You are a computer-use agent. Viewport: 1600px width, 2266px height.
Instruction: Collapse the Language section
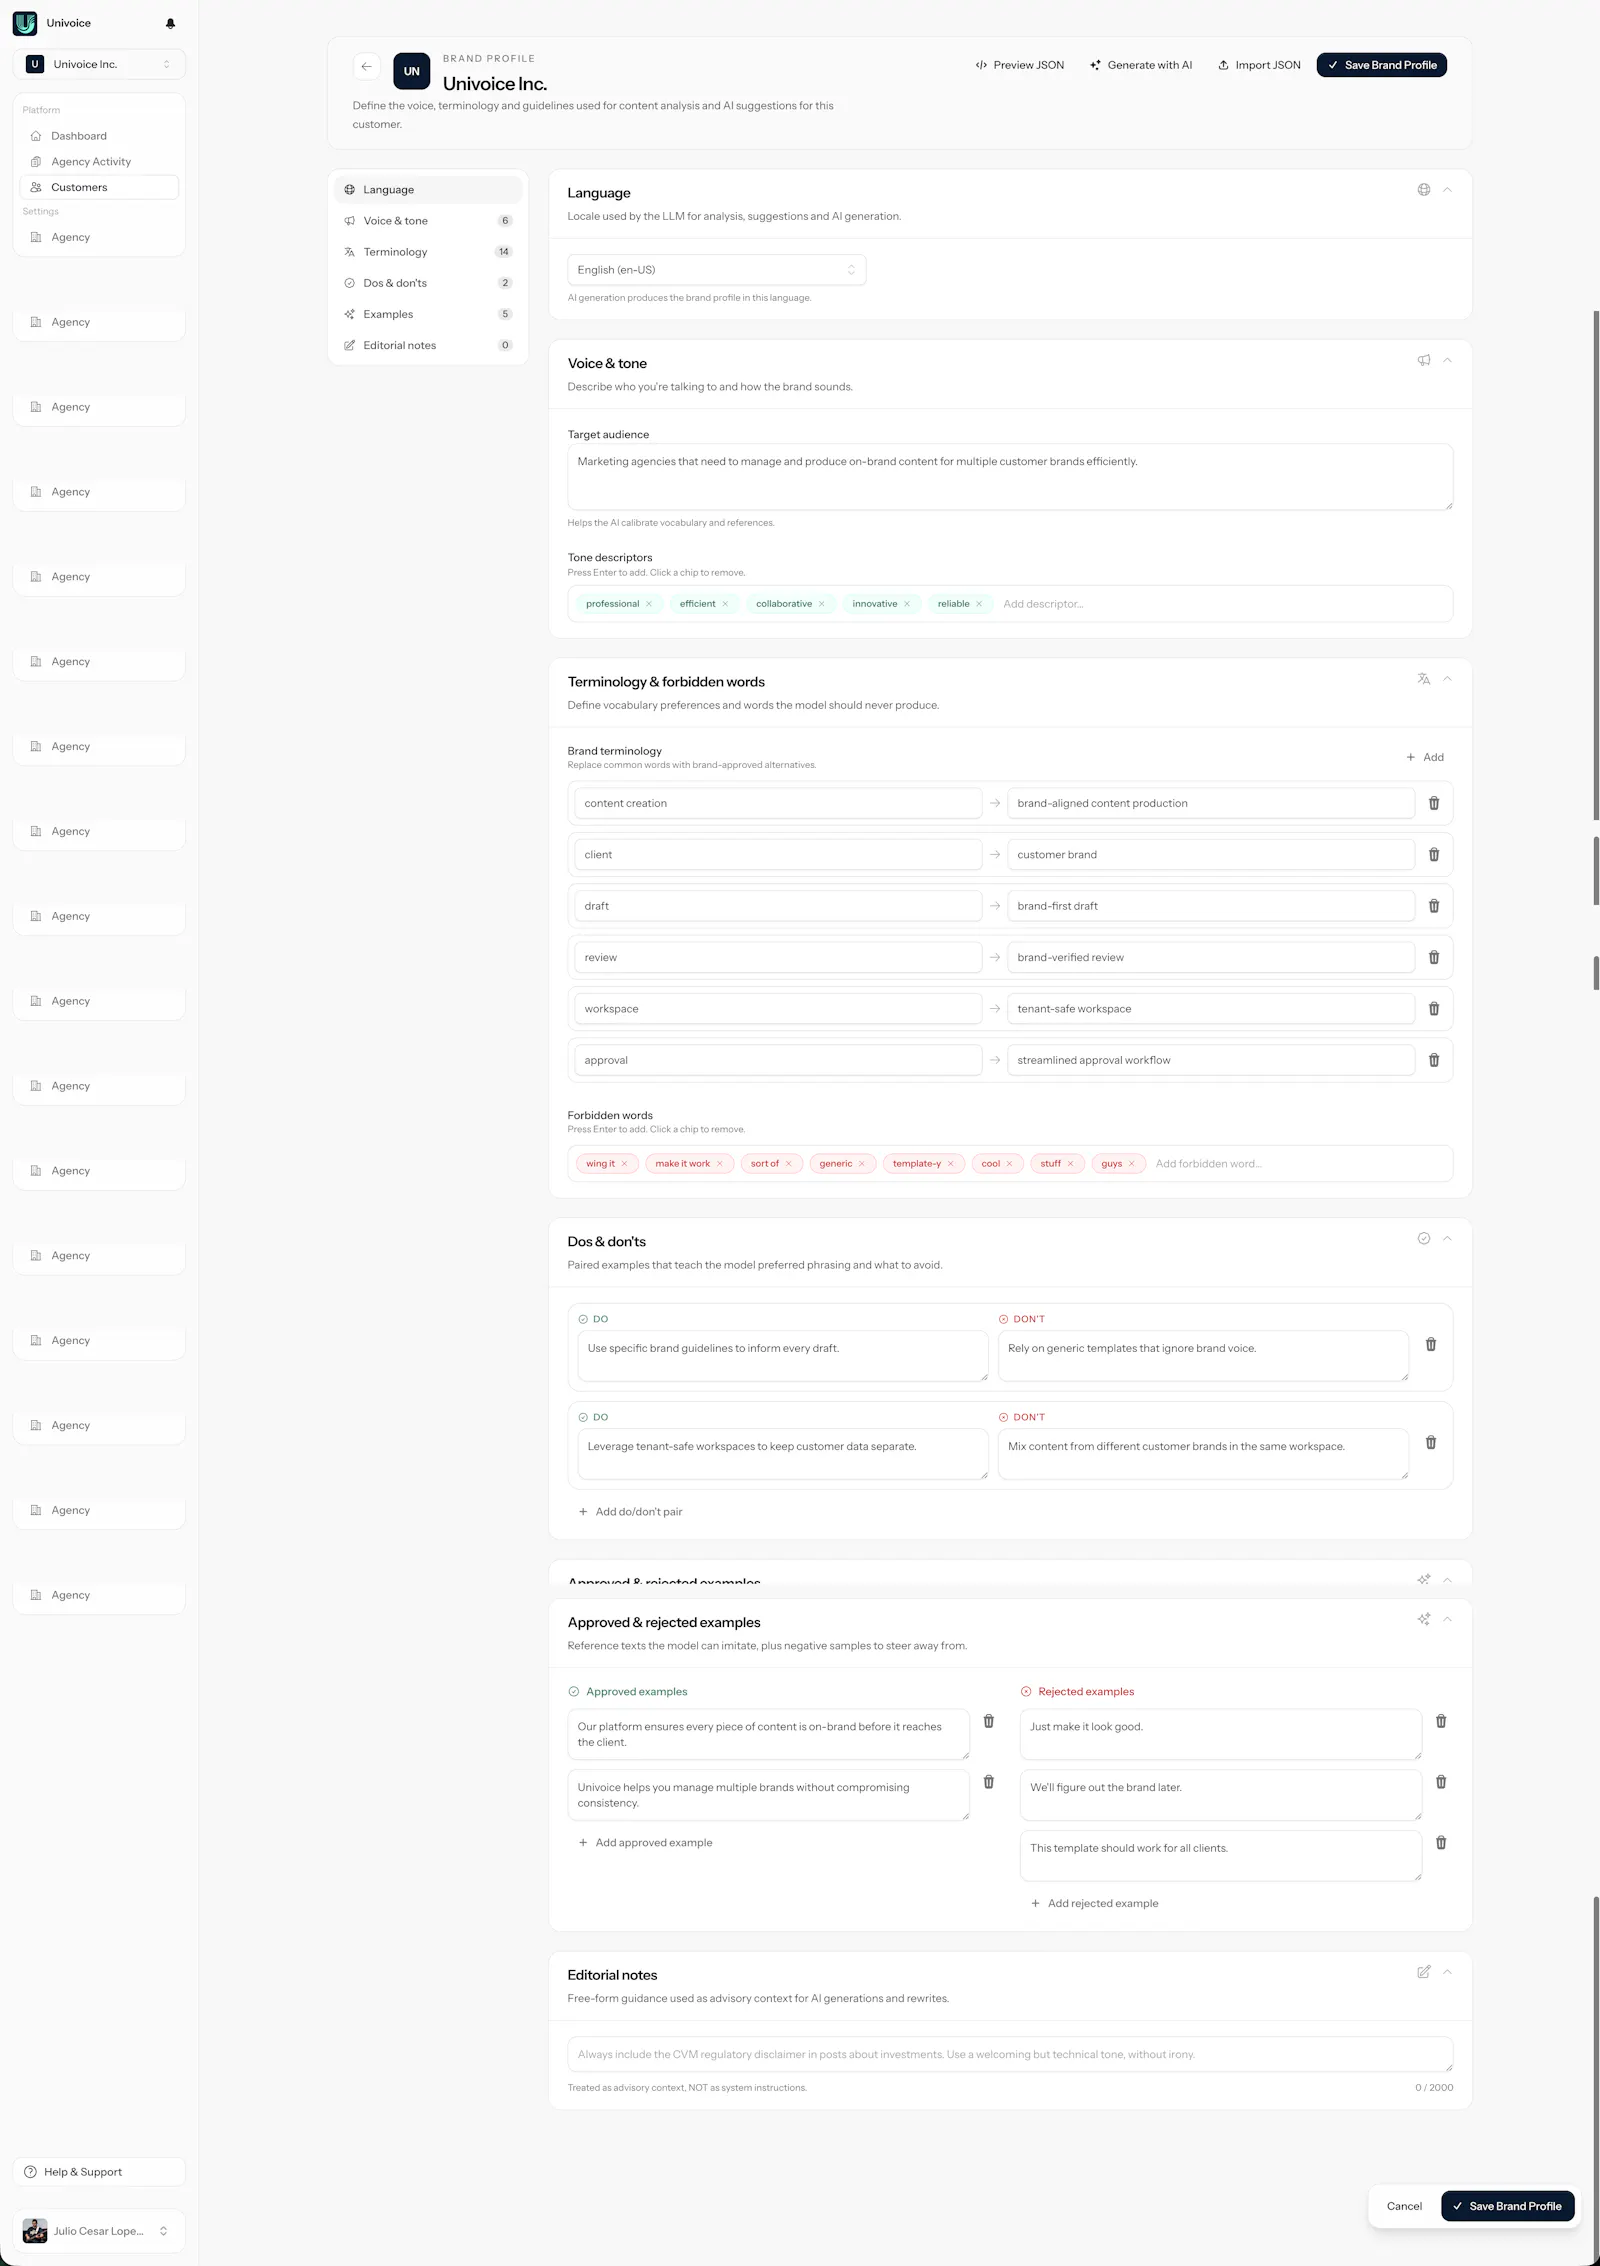(x=1447, y=190)
